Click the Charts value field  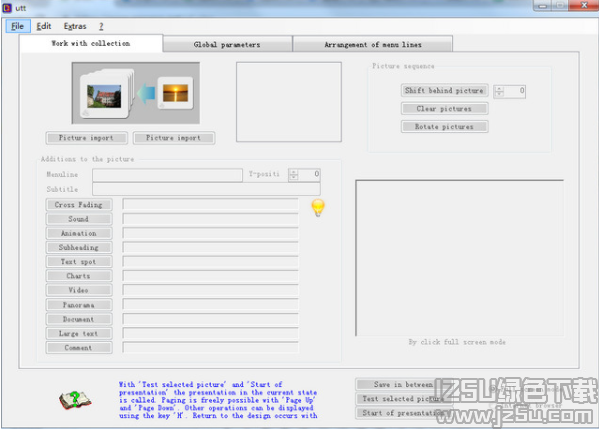click(x=210, y=276)
